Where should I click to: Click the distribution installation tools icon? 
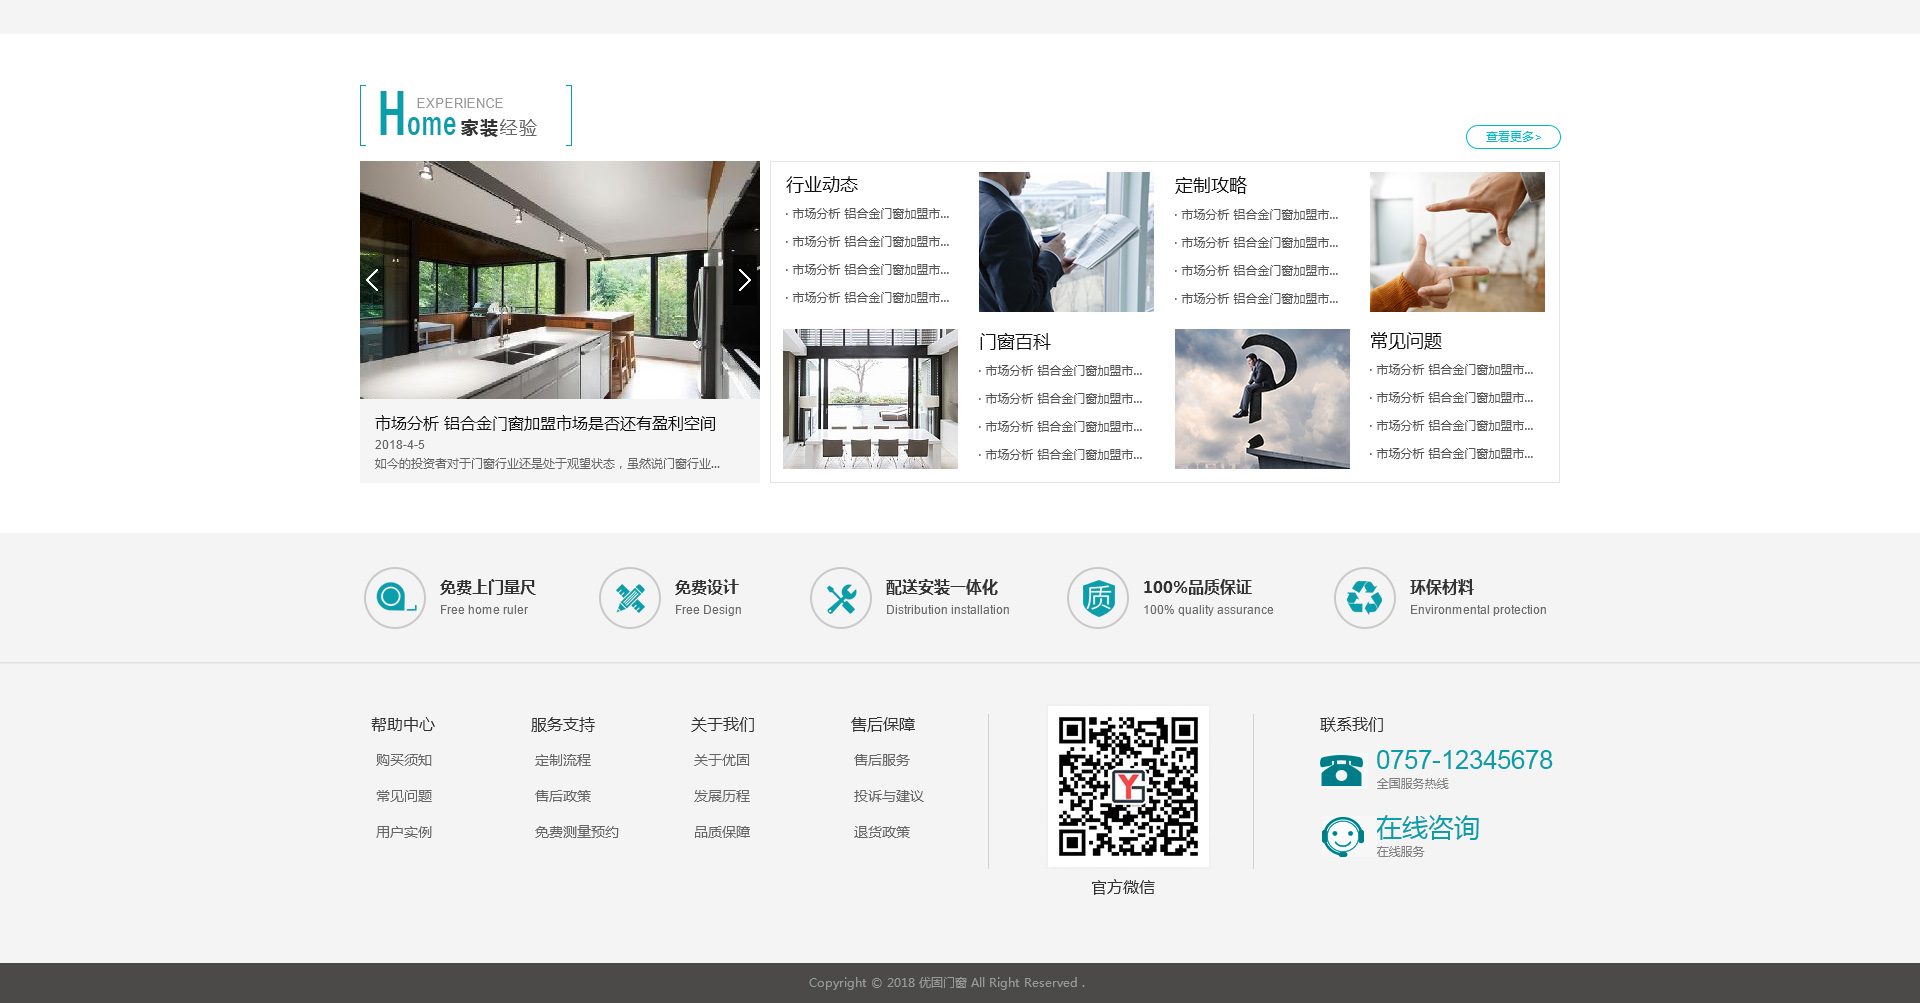tap(840, 598)
